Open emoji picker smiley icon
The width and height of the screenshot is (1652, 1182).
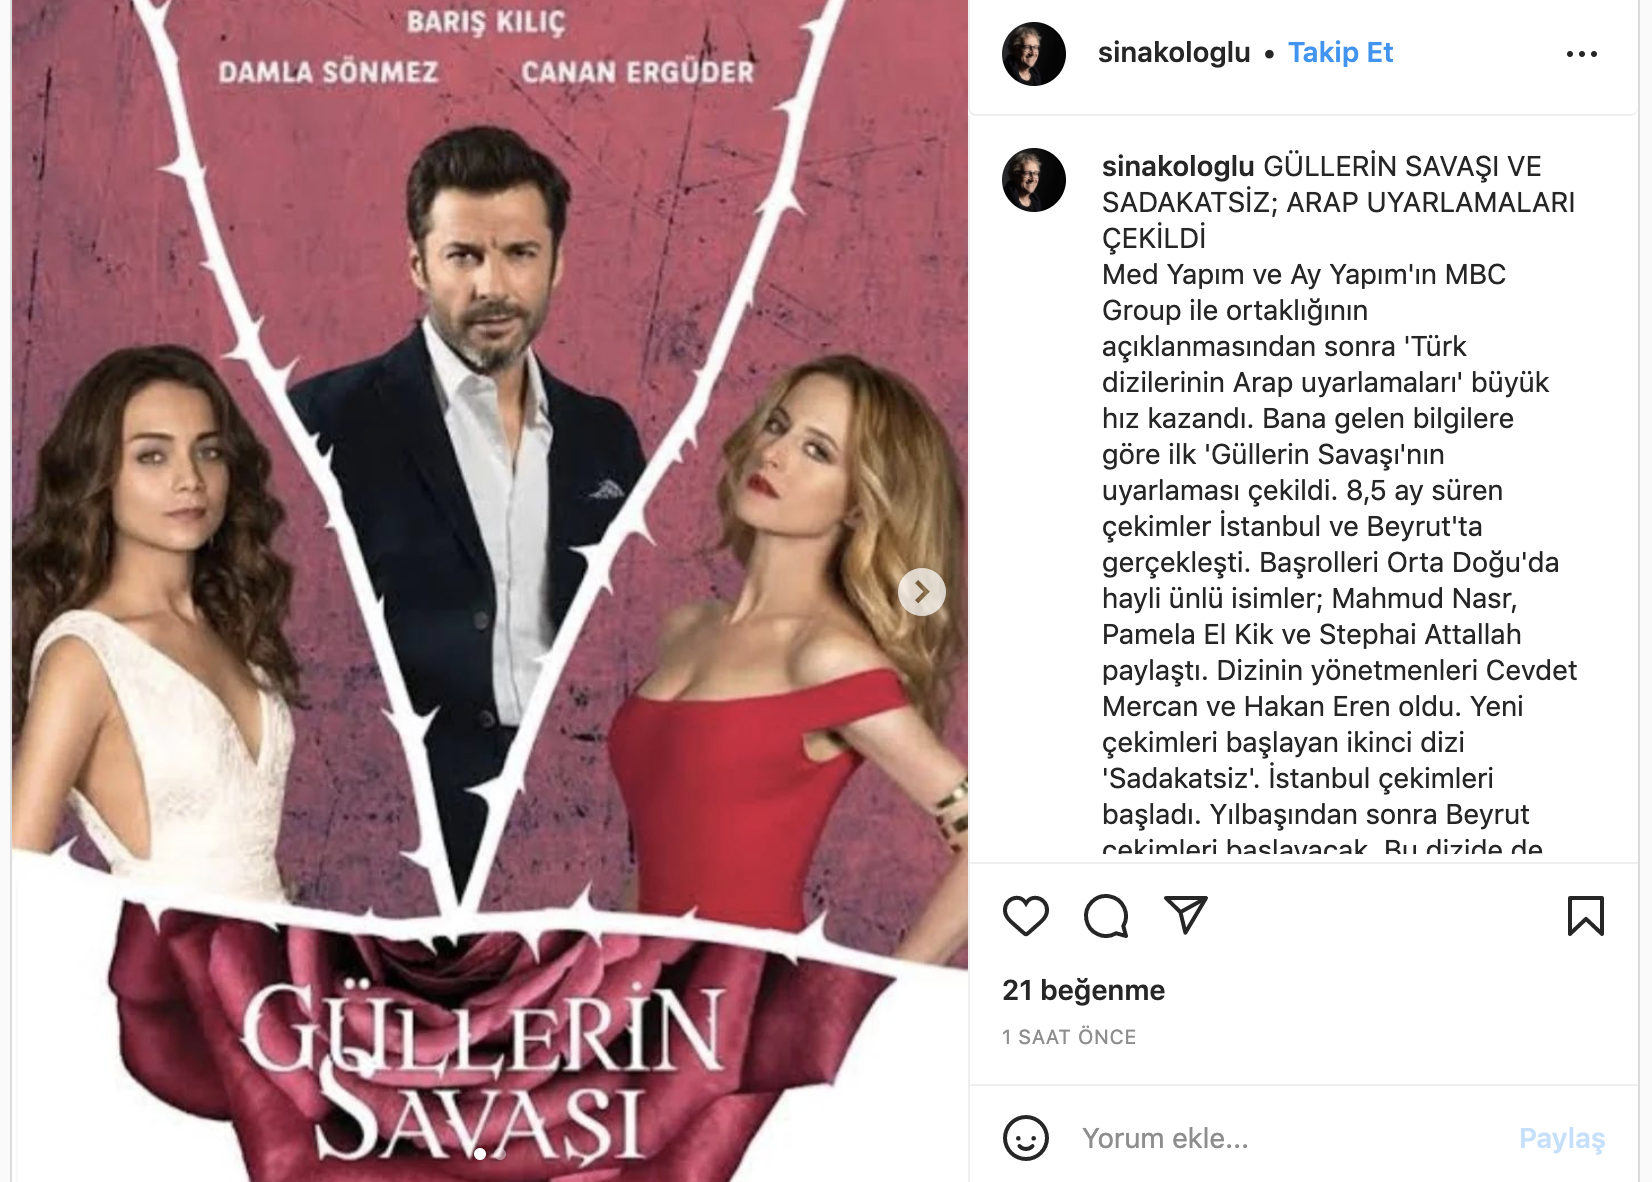(x=1025, y=1138)
